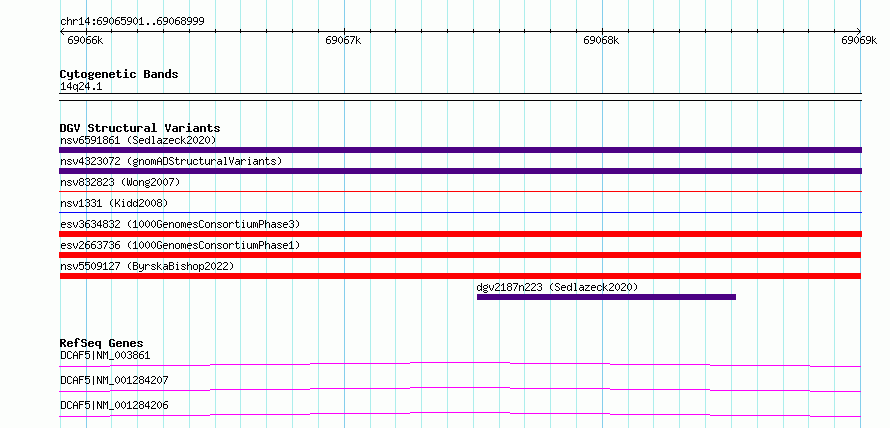Viewport: 890px width, 428px height.
Task: Click the DCAF5|NM_003861 gene label
Action: (105, 356)
